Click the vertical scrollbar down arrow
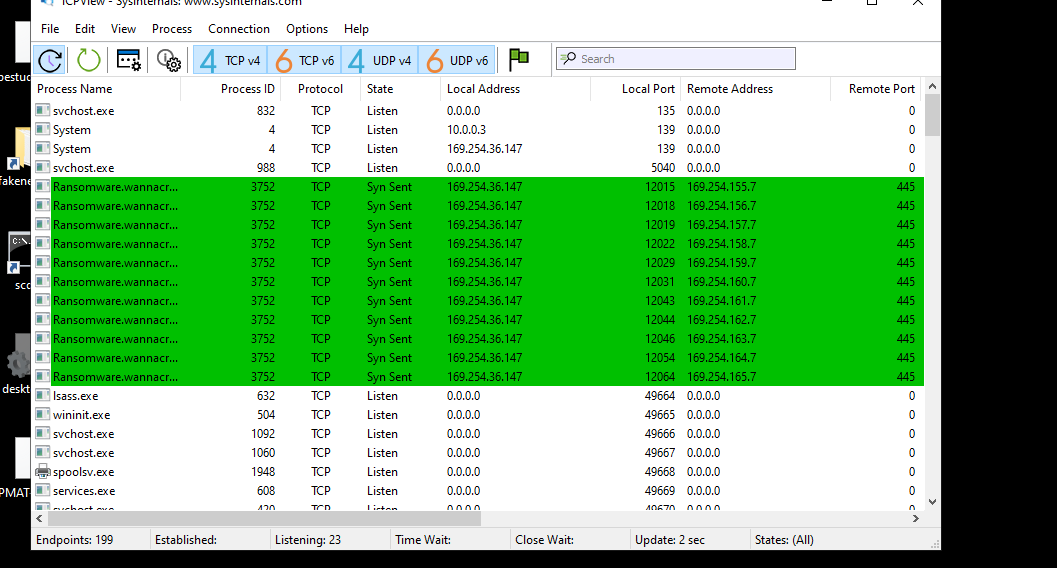1057x568 pixels. click(932, 501)
